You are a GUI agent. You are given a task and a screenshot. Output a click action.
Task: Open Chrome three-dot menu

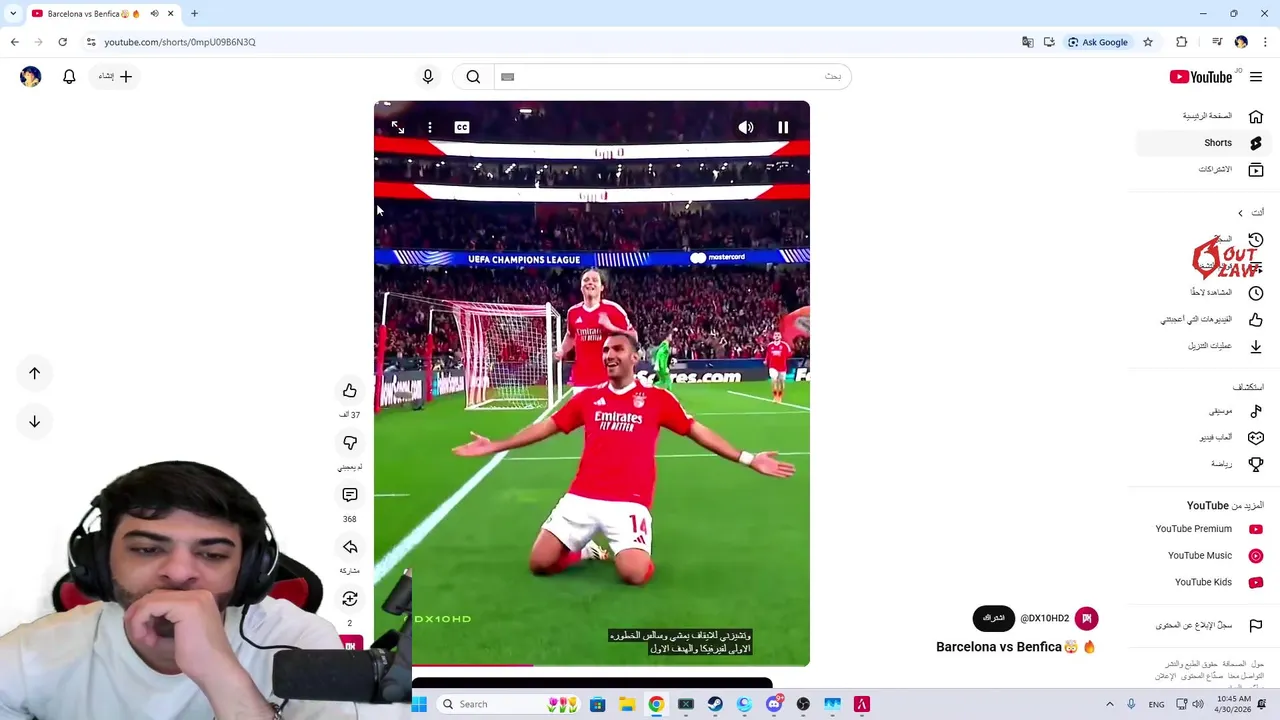[1265, 42]
